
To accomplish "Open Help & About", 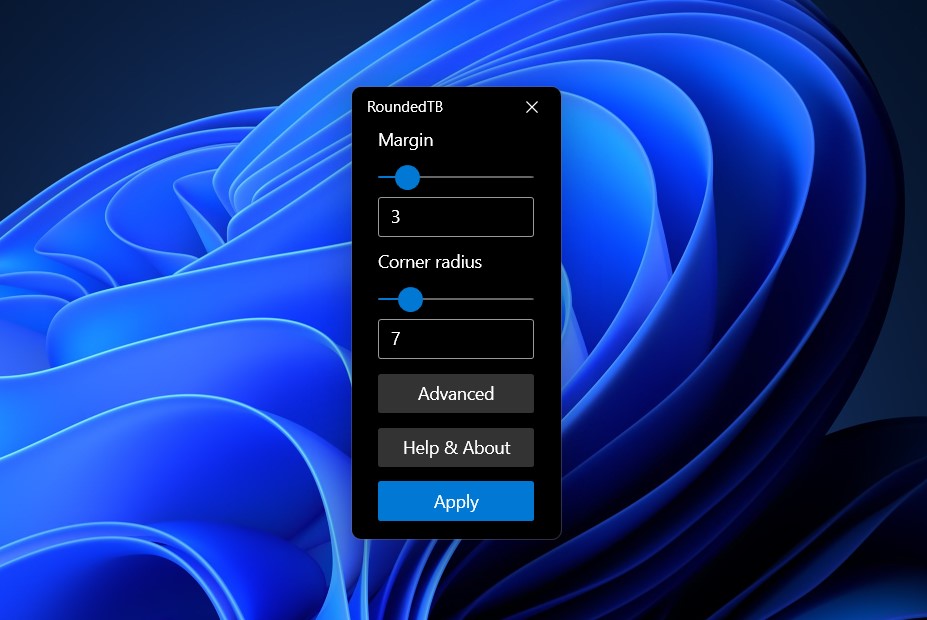I will 456,447.
